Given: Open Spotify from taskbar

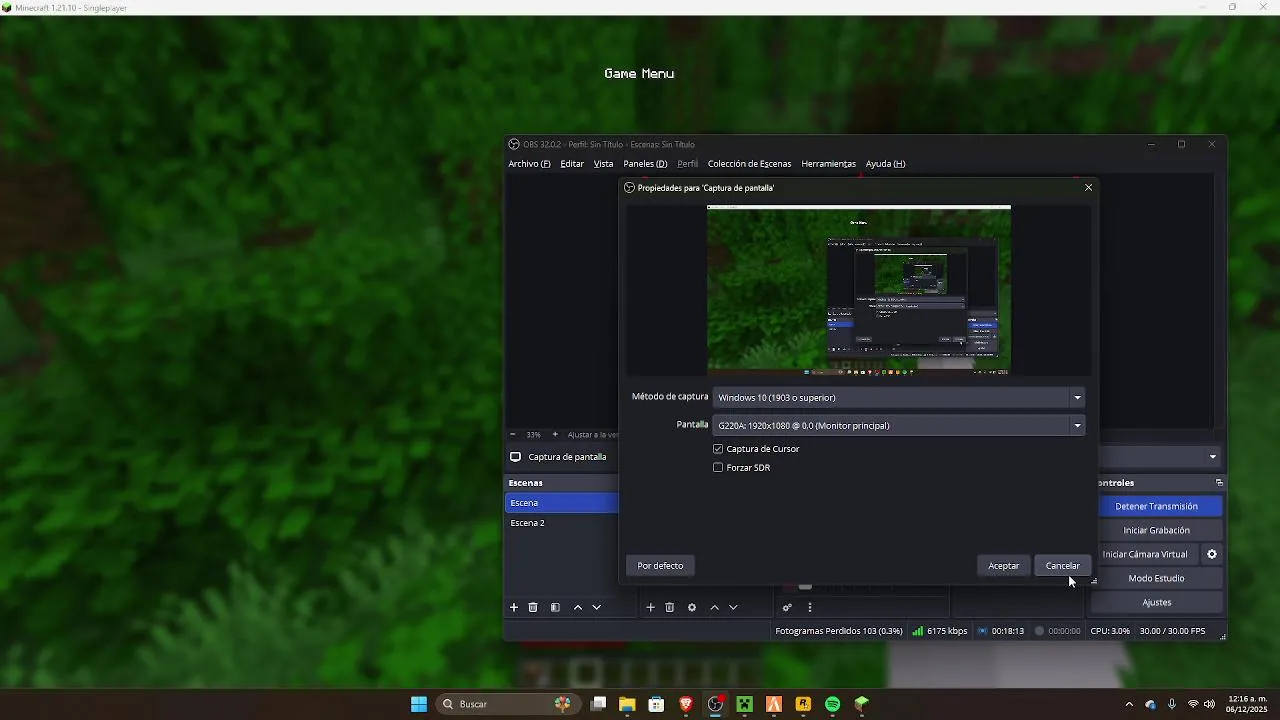Looking at the screenshot, I should point(832,704).
